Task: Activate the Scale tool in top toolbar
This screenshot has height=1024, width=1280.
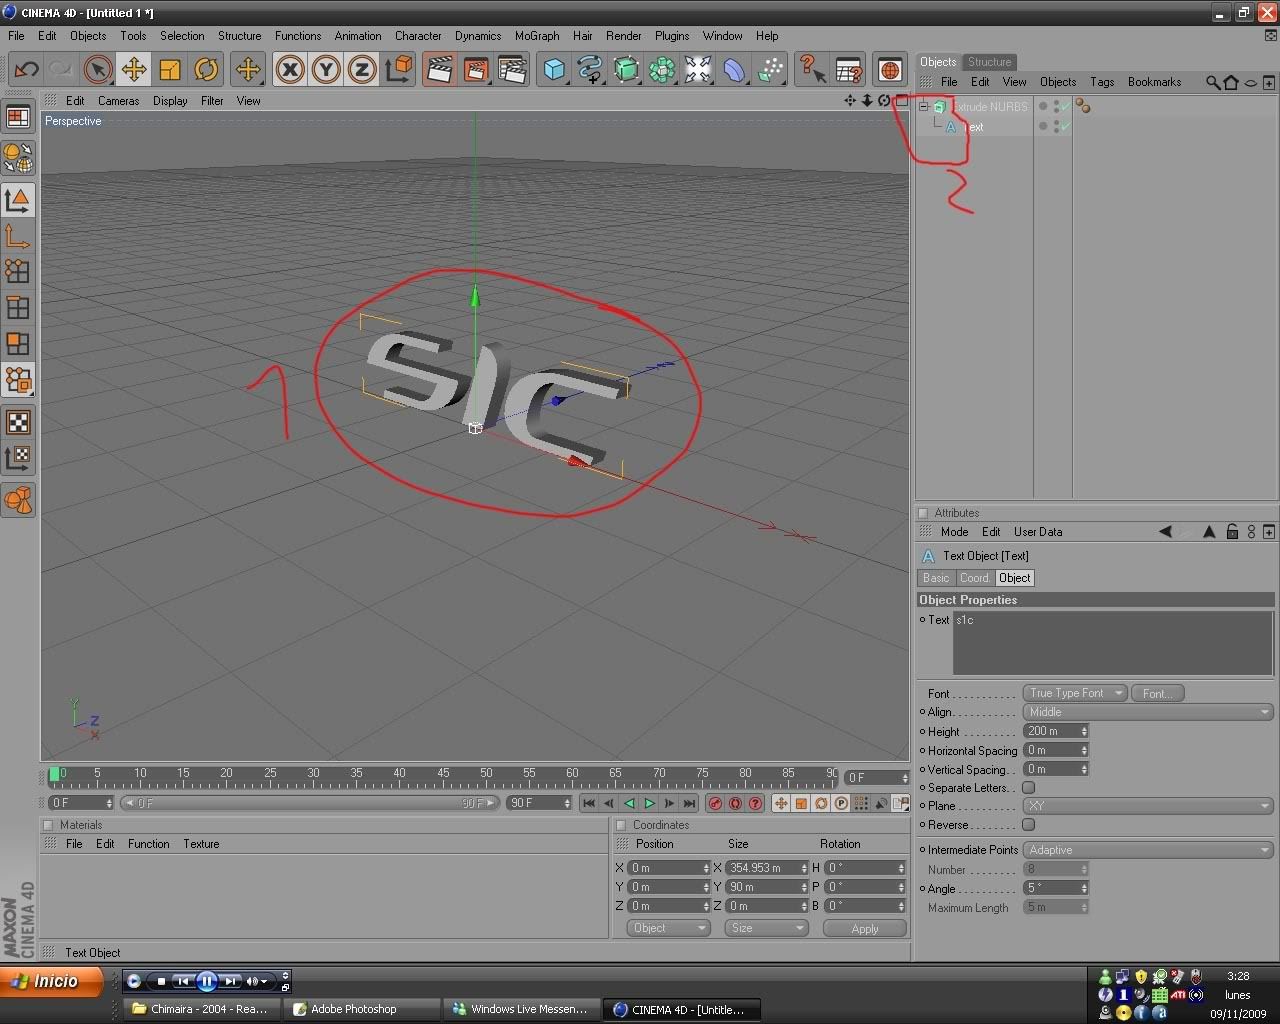Action: tap(170, 69)
